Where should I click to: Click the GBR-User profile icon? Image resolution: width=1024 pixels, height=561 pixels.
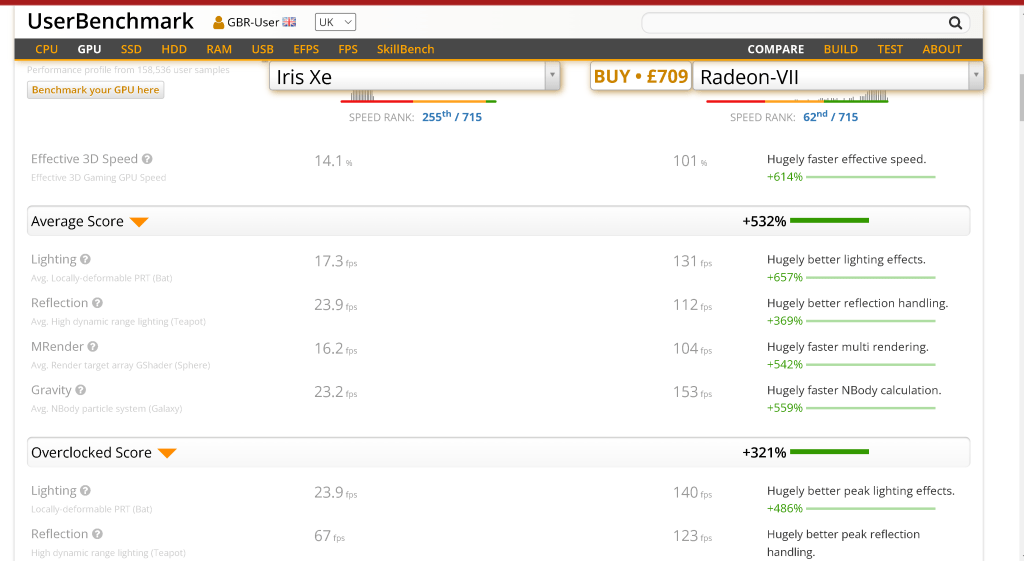pyautogui.click(x=219, y=23)
